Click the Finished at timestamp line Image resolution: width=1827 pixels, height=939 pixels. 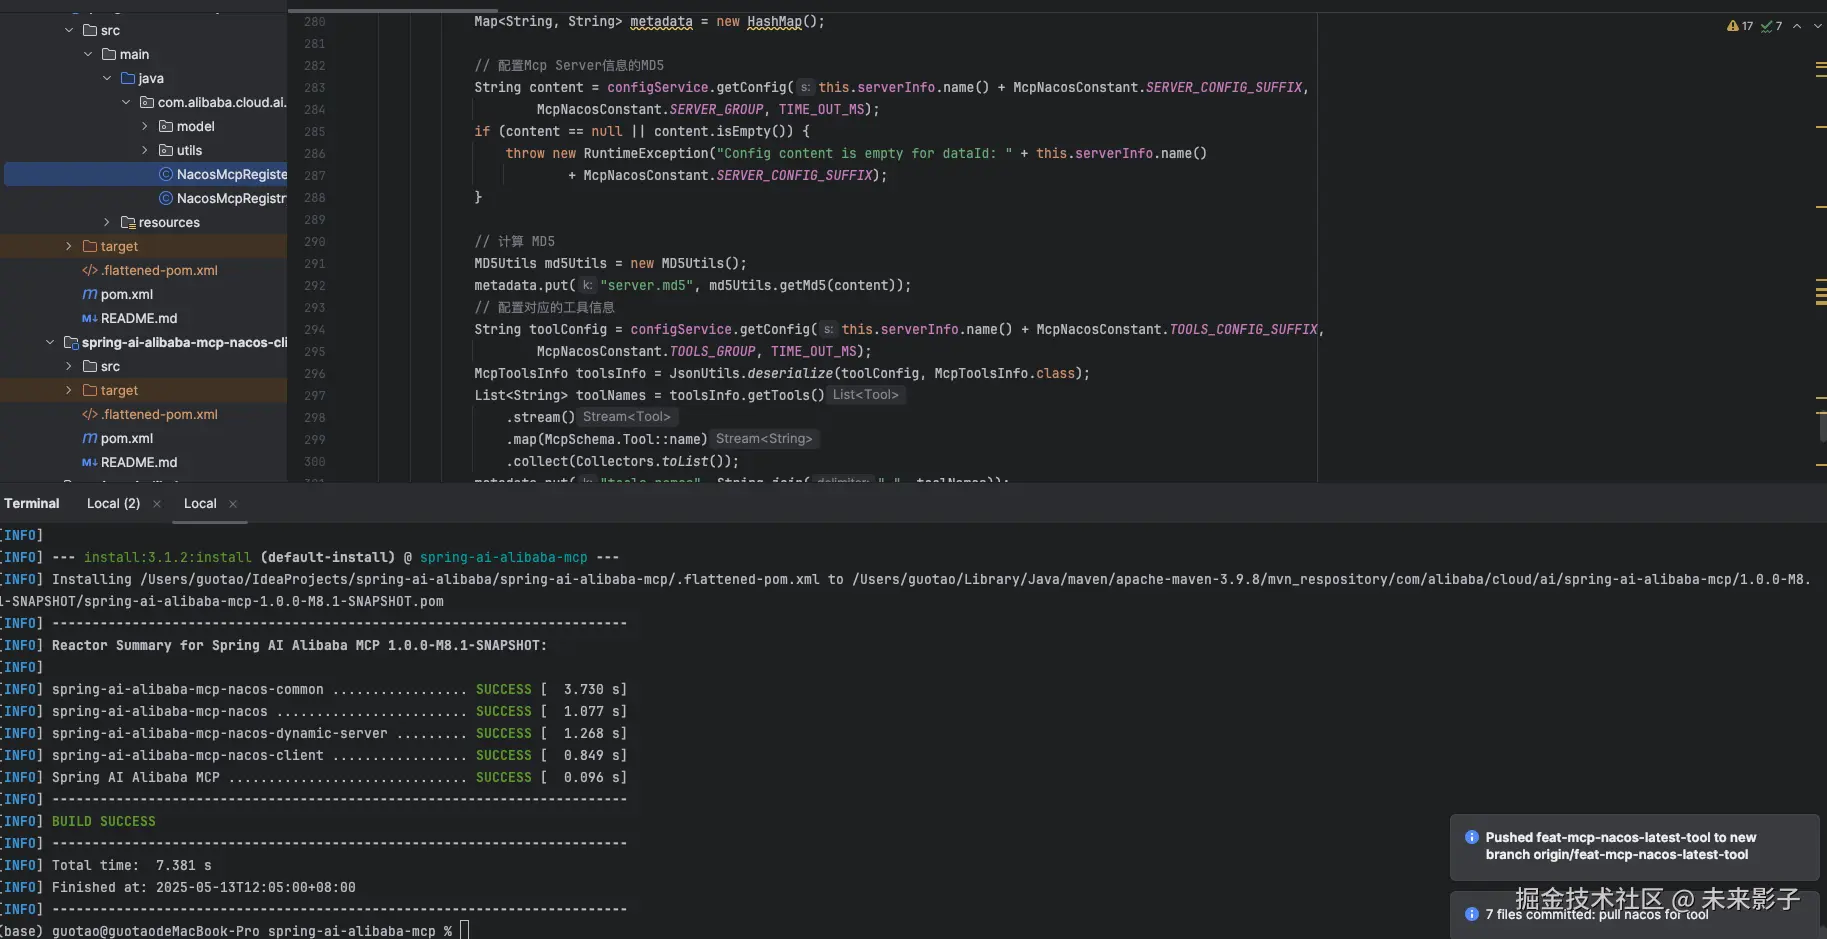[204, 887]
